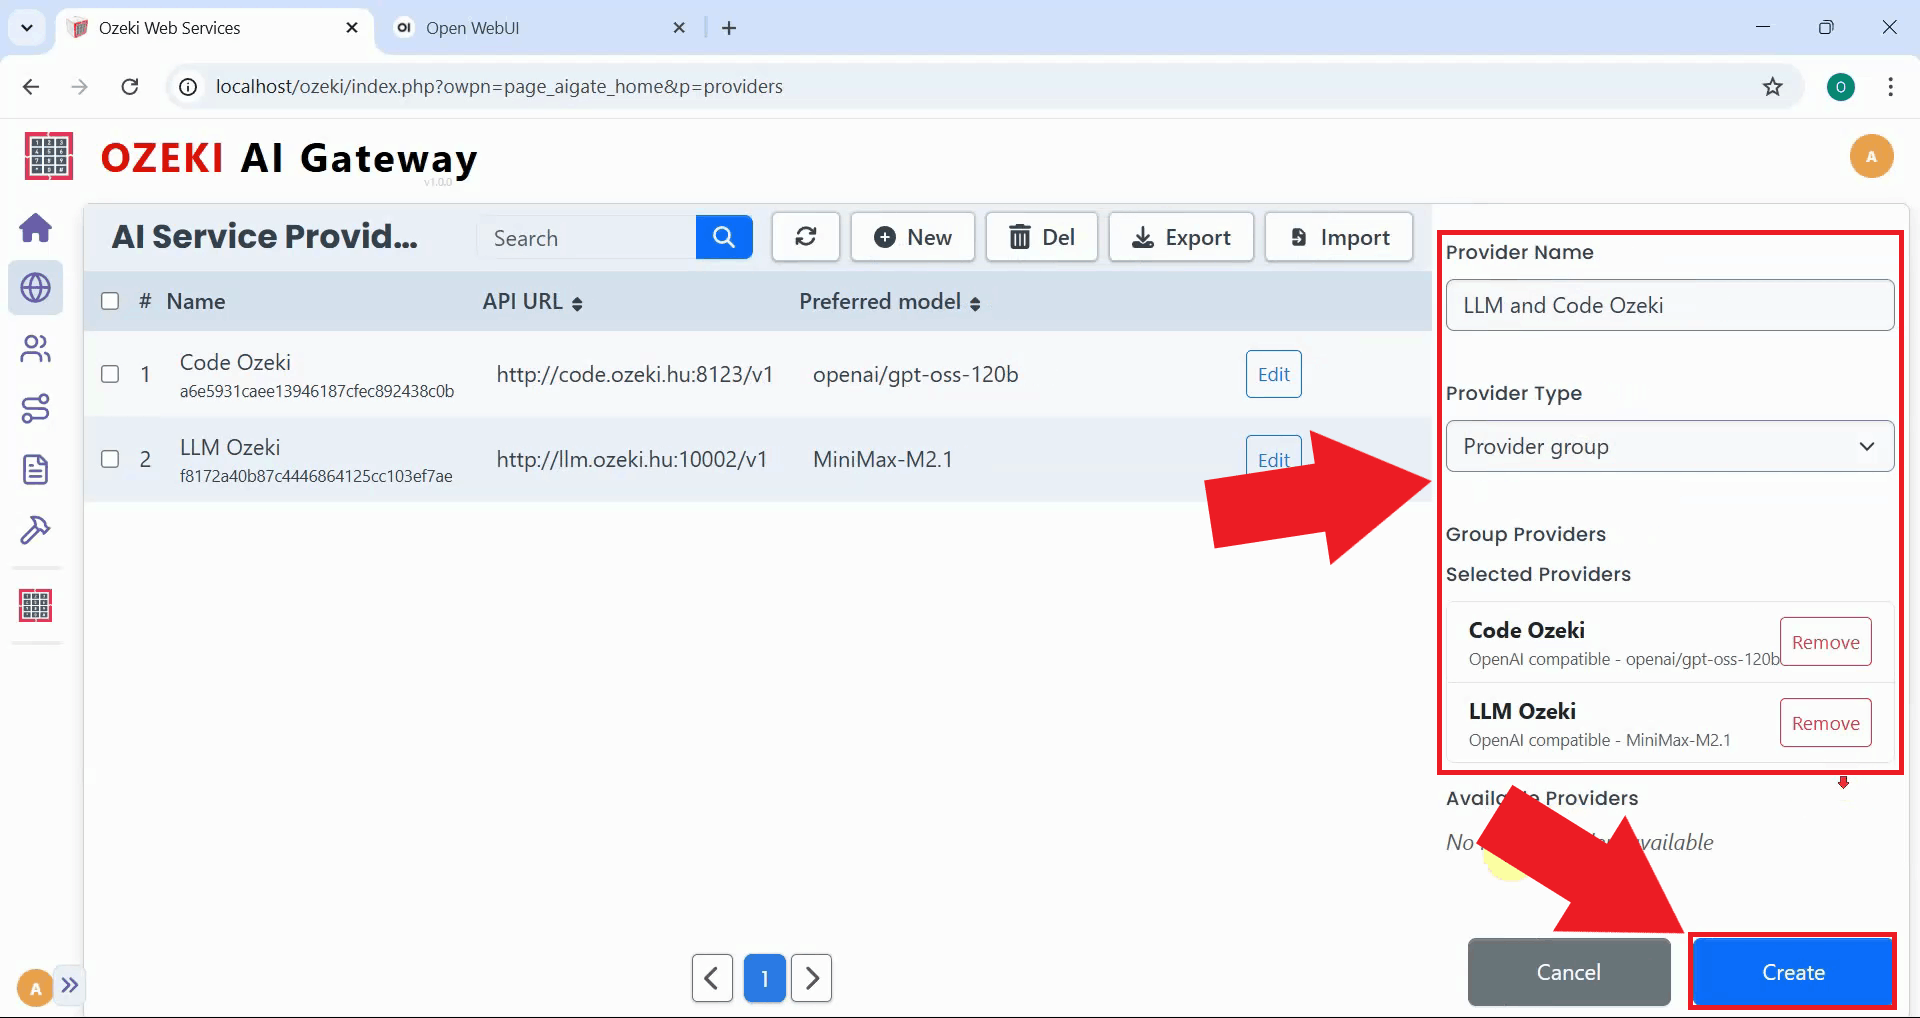The width and height of the screenshot is (1920, 1018).
Task: Check the select-all checkbox in table header
Action: [110, 301]
